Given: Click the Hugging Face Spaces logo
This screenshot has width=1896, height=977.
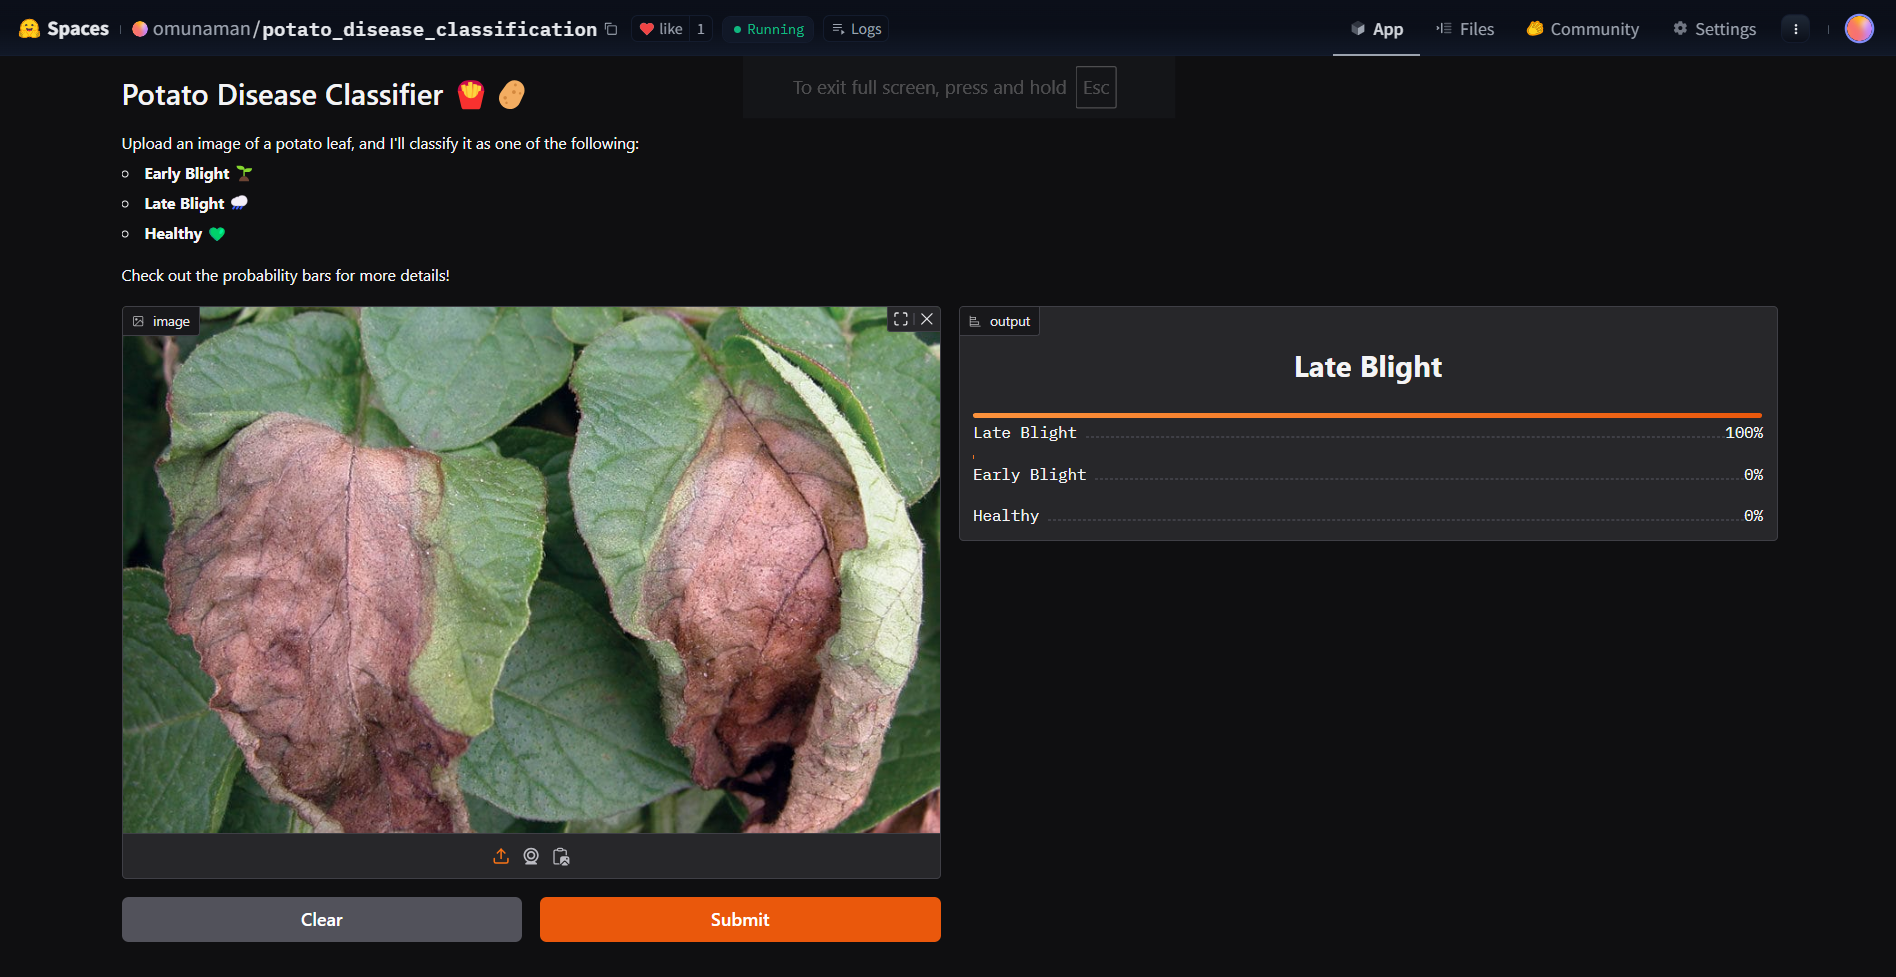Looking at the screenshot, I should [x=64, y=29].
